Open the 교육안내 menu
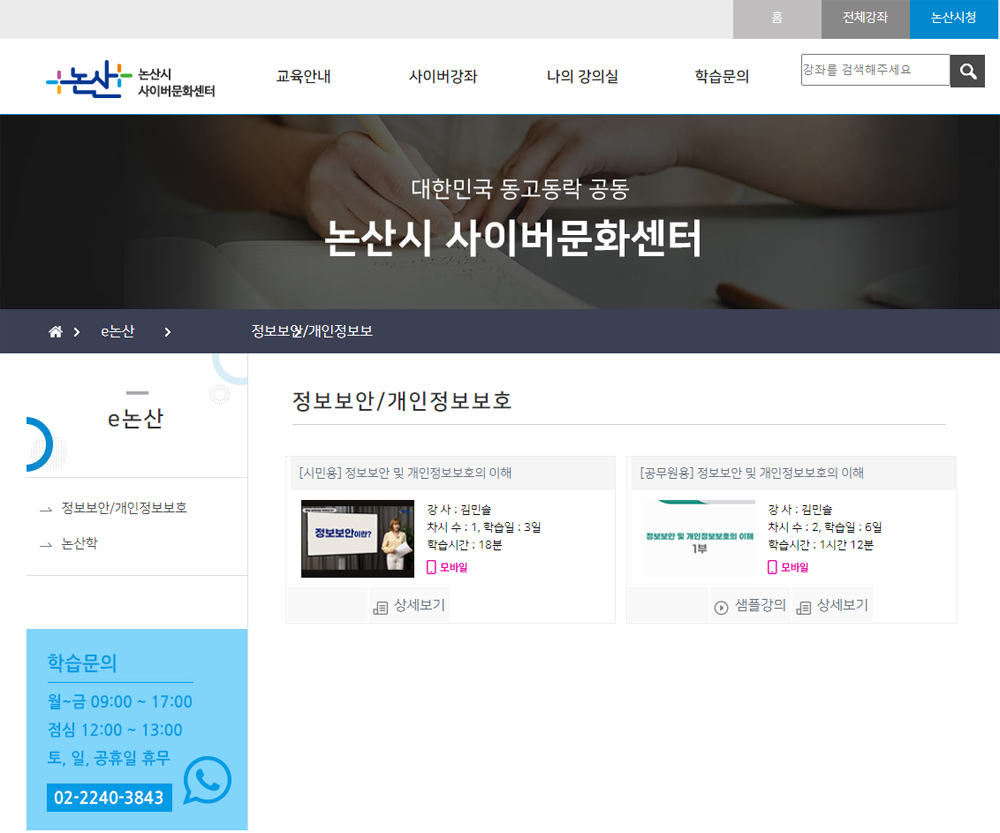1000x833 pixels. tap(304, 77)
